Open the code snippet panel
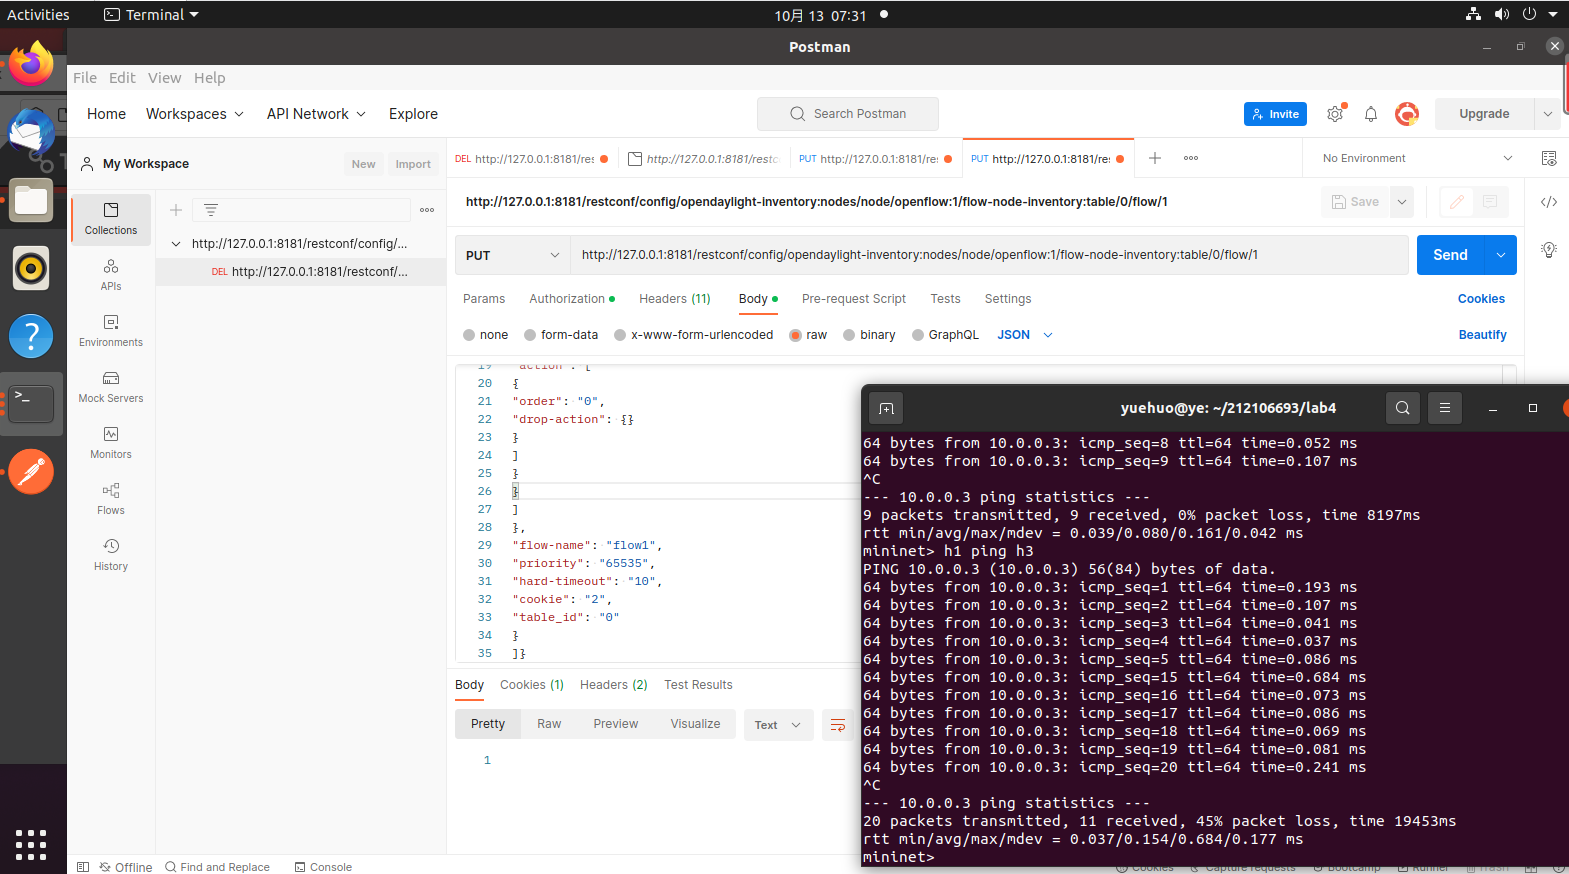The height and width of the screenshot is (874, 1569). [x=1549, y=202]
